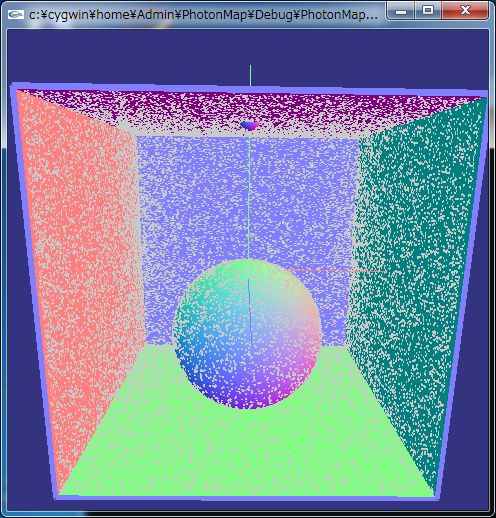Click the rainbow-shaded sphere in the render
Screen dimensions: 496x518
pyautogui.click(x=247, y=334)
